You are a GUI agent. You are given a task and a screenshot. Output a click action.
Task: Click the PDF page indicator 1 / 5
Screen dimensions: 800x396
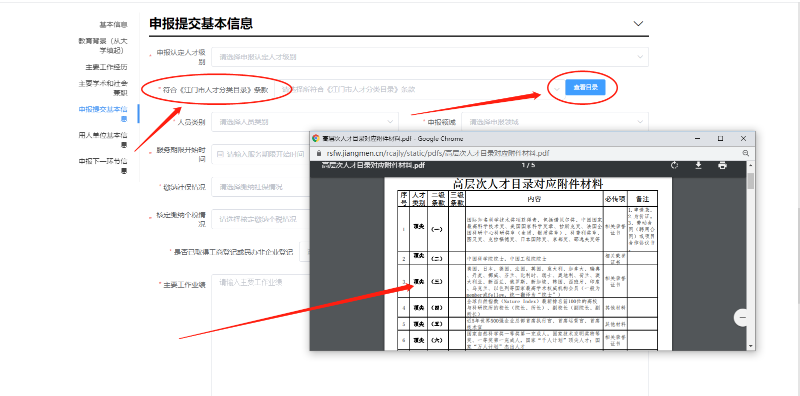(x=528, y=165)
